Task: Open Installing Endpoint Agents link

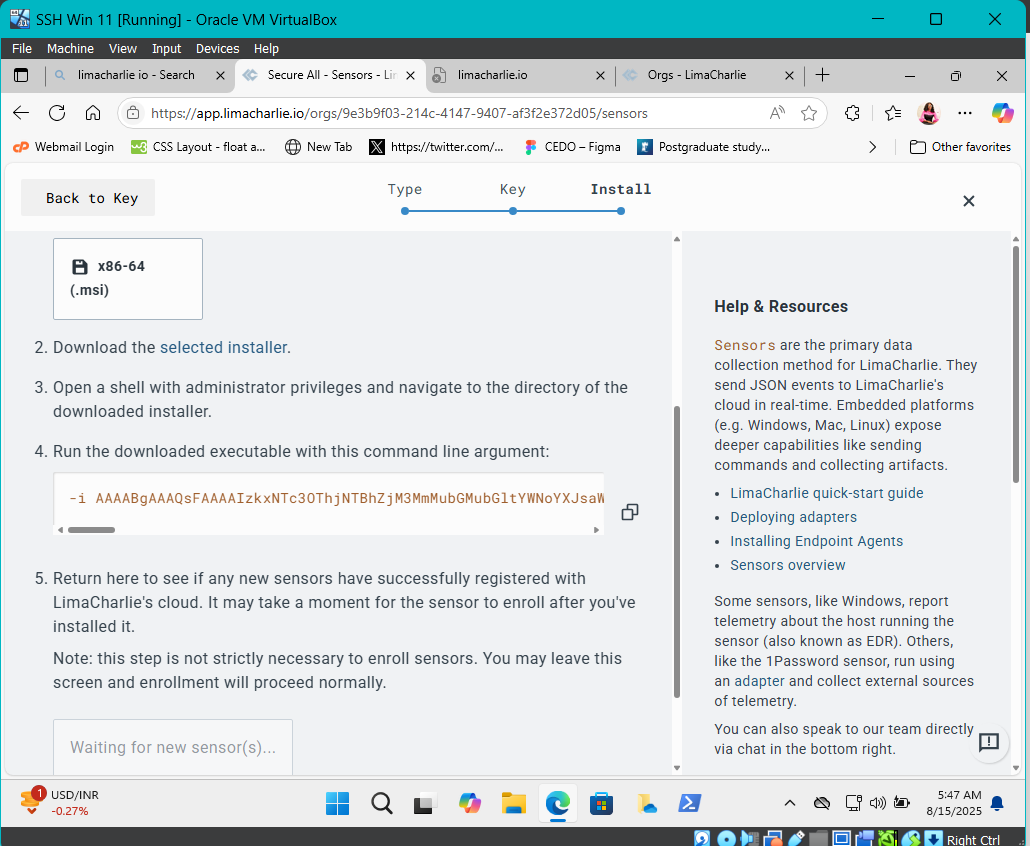Action: tap(817, 541)
